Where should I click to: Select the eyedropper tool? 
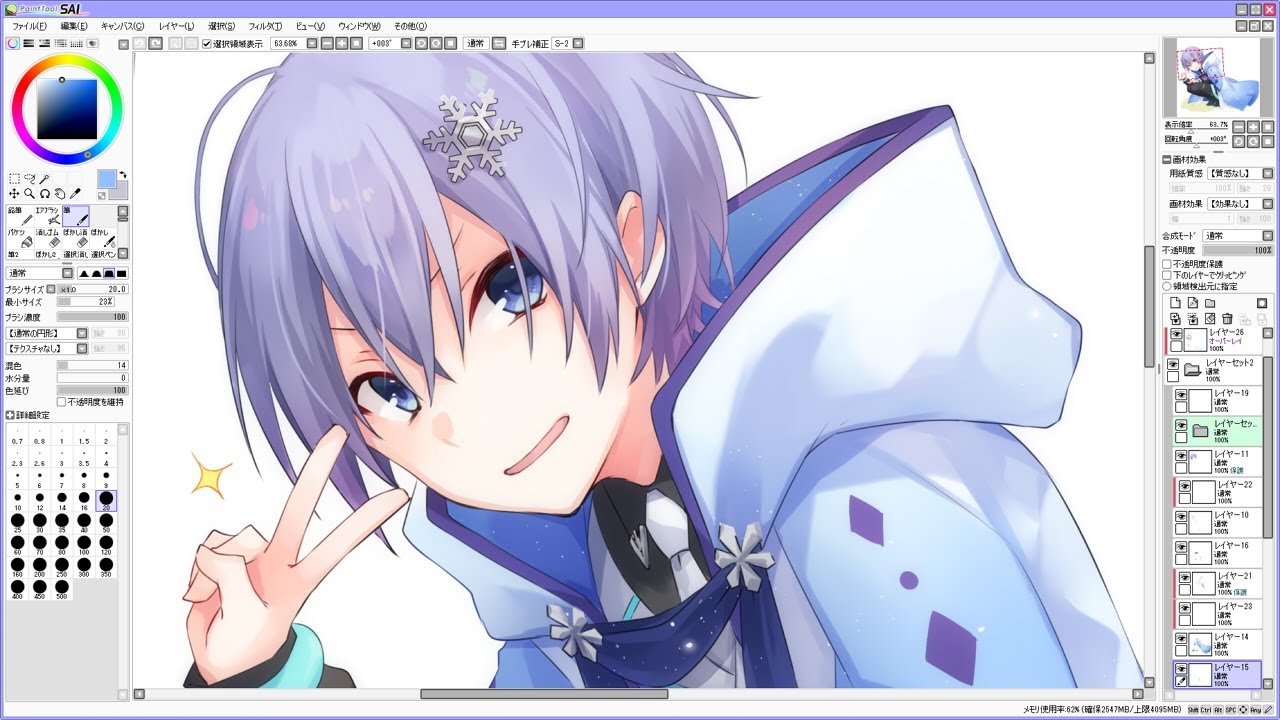74,193
